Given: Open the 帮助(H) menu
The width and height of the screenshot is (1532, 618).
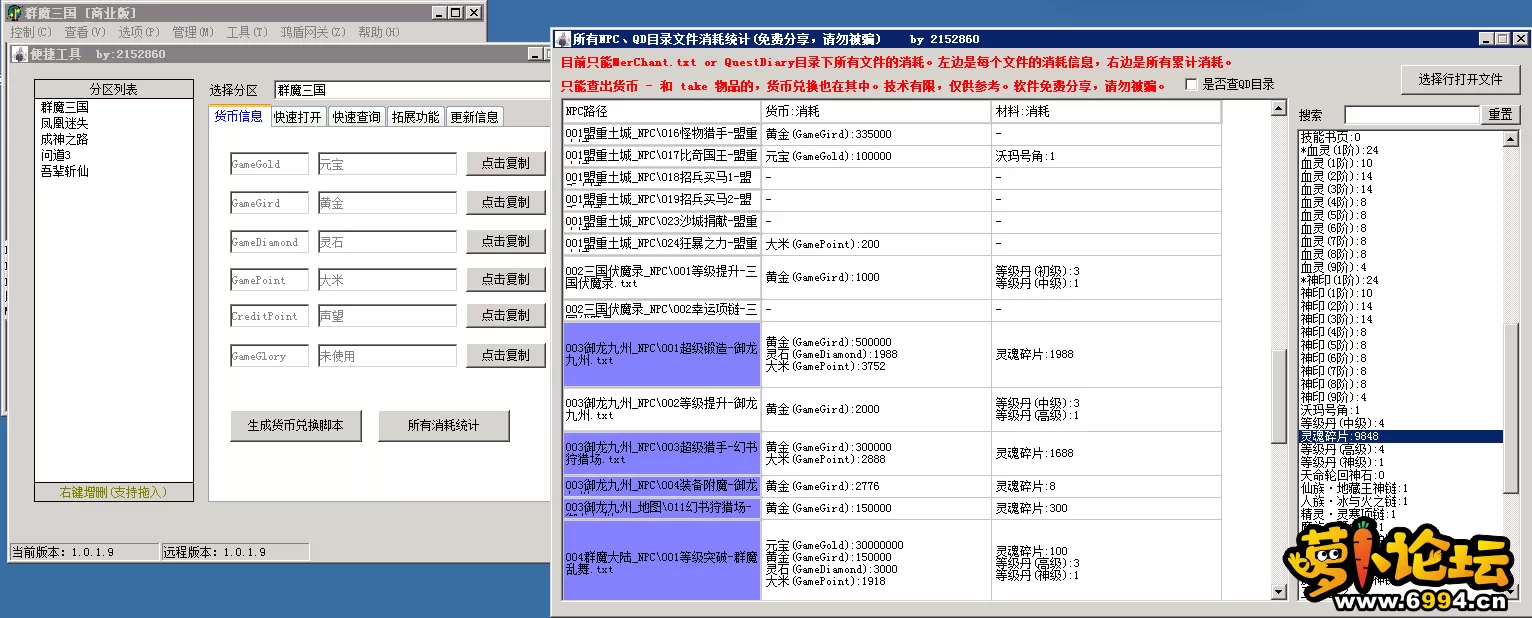Looking at the screenshot, I should pos(378,32).
